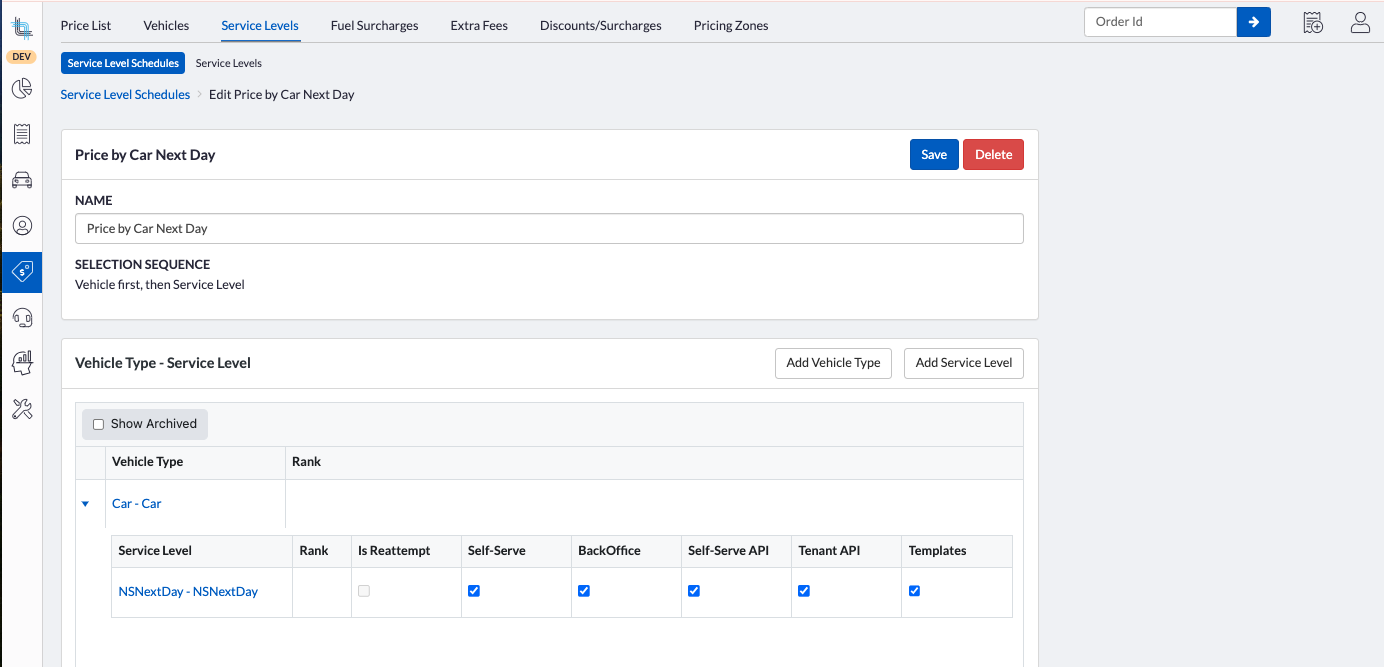Toggle Is Reattempt checkbox for NSNextDay
Viewport: 1384px width, 667px height.
tap(364, 591)
